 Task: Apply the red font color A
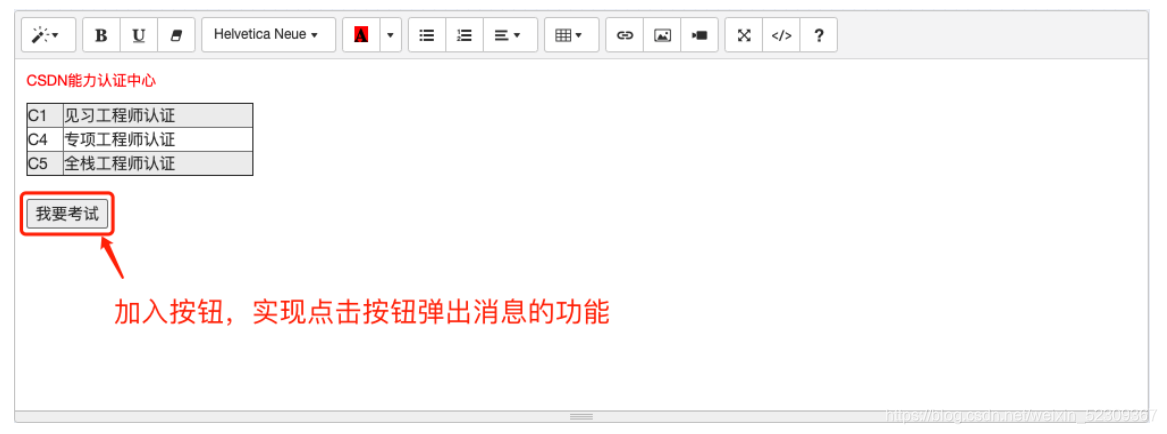click(361, 35)
